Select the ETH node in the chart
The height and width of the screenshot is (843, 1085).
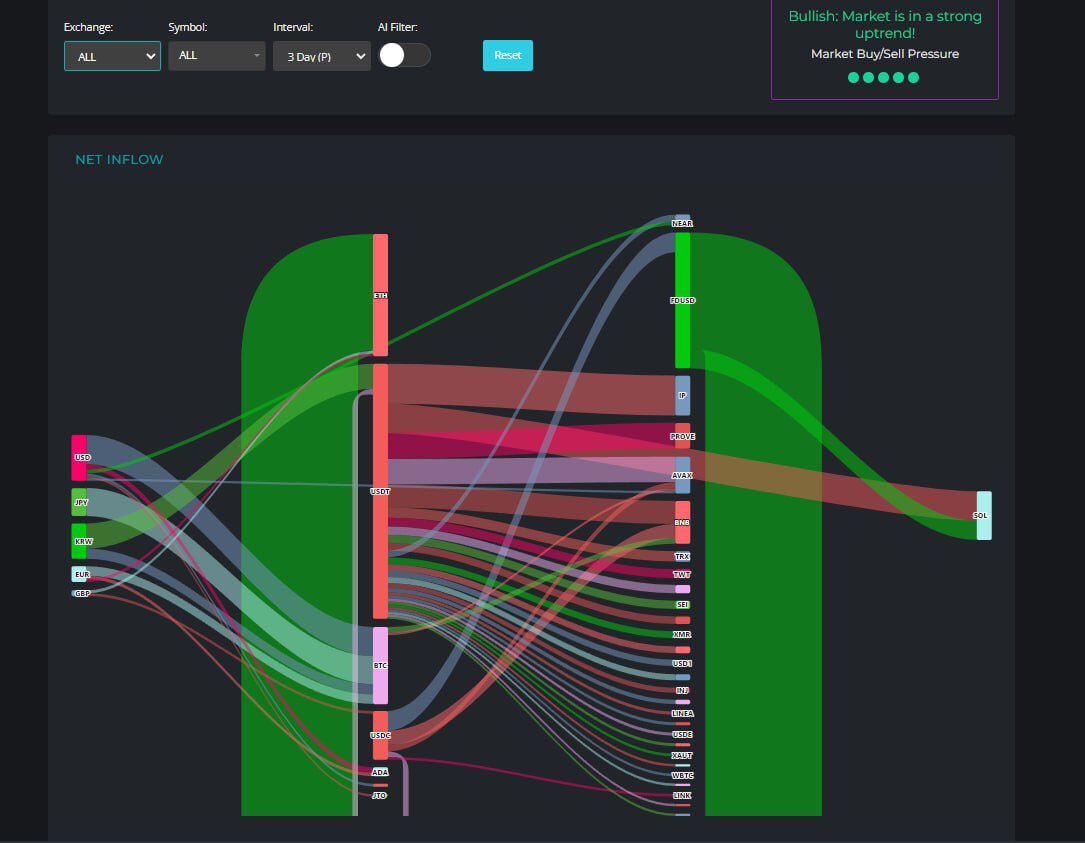[380, 295]
